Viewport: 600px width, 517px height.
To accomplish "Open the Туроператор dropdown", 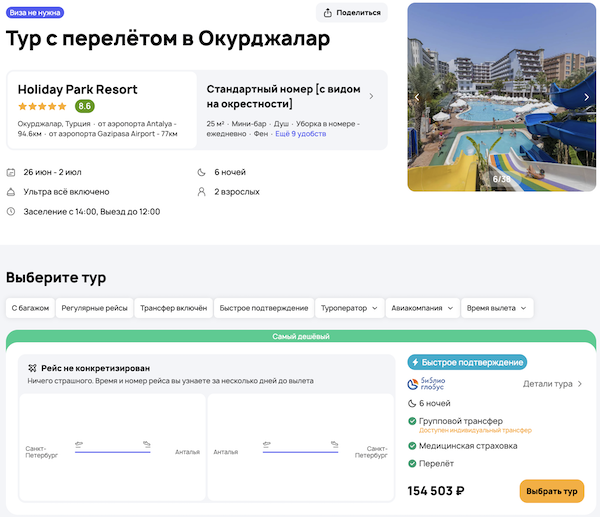I will pyautogui.click(x=350, y=308).
